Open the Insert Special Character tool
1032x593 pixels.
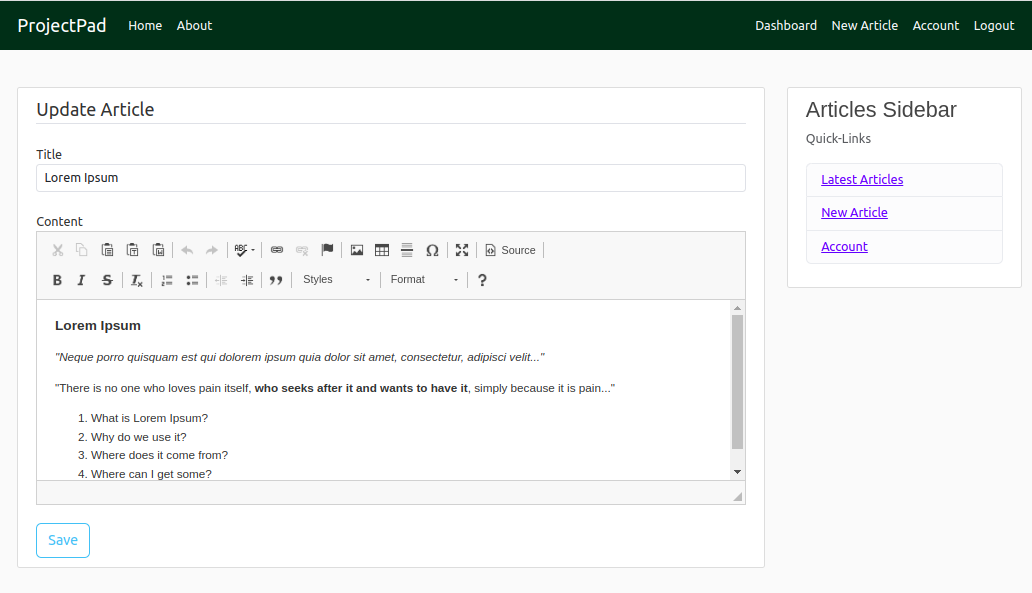tap(433, 251)
